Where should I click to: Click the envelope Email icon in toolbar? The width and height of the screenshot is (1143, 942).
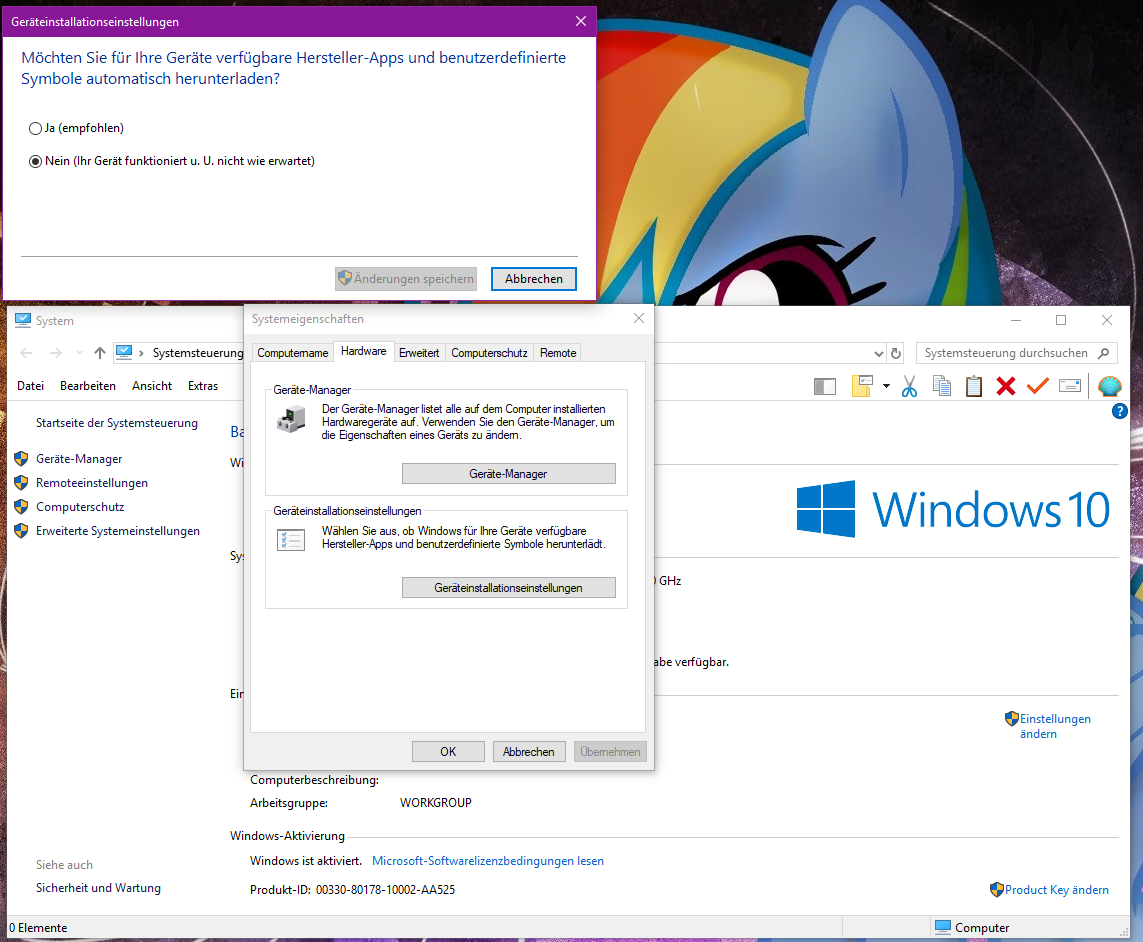tap(1070, 386)
